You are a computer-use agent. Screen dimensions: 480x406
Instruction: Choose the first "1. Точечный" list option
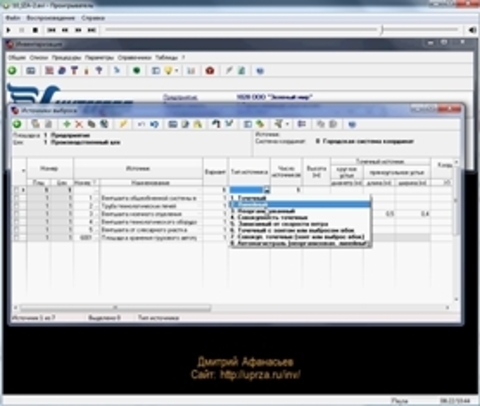pos(248,198)
